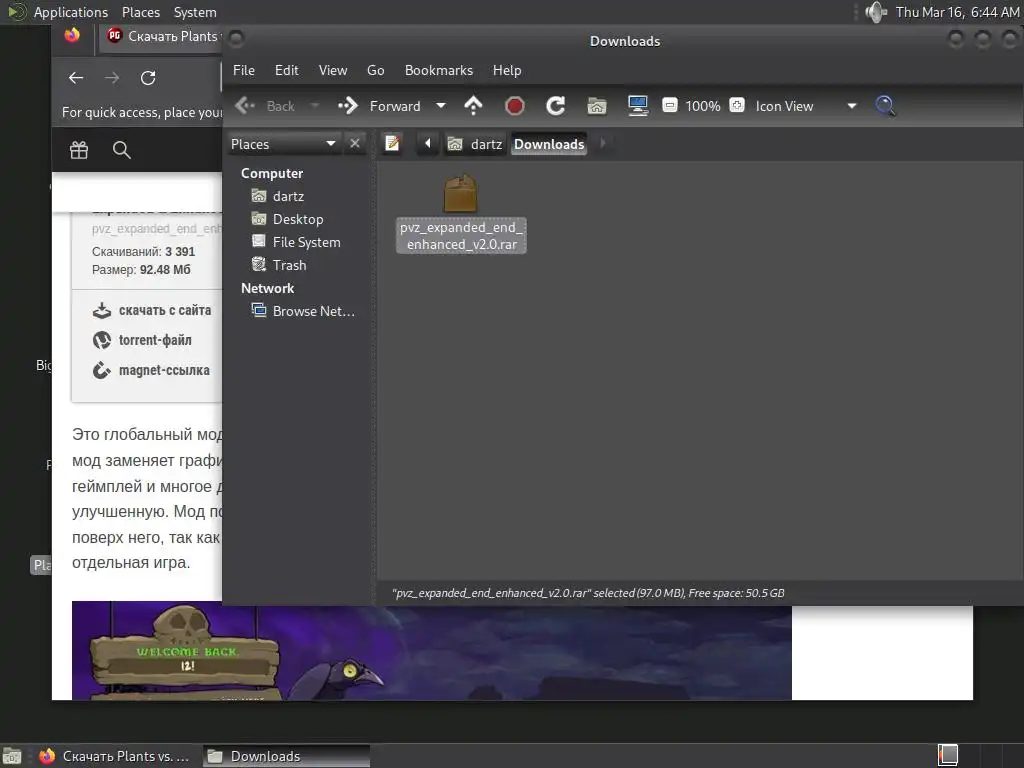Click the Firefox back arrow
This screenshot has width=1024, height=768.
click(76, 78)
